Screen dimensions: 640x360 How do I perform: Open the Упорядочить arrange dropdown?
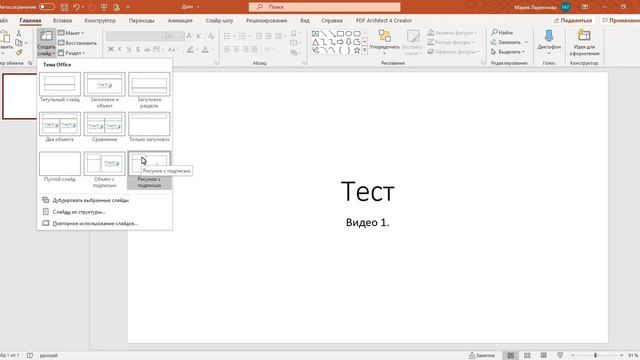[x=384, y=42]
